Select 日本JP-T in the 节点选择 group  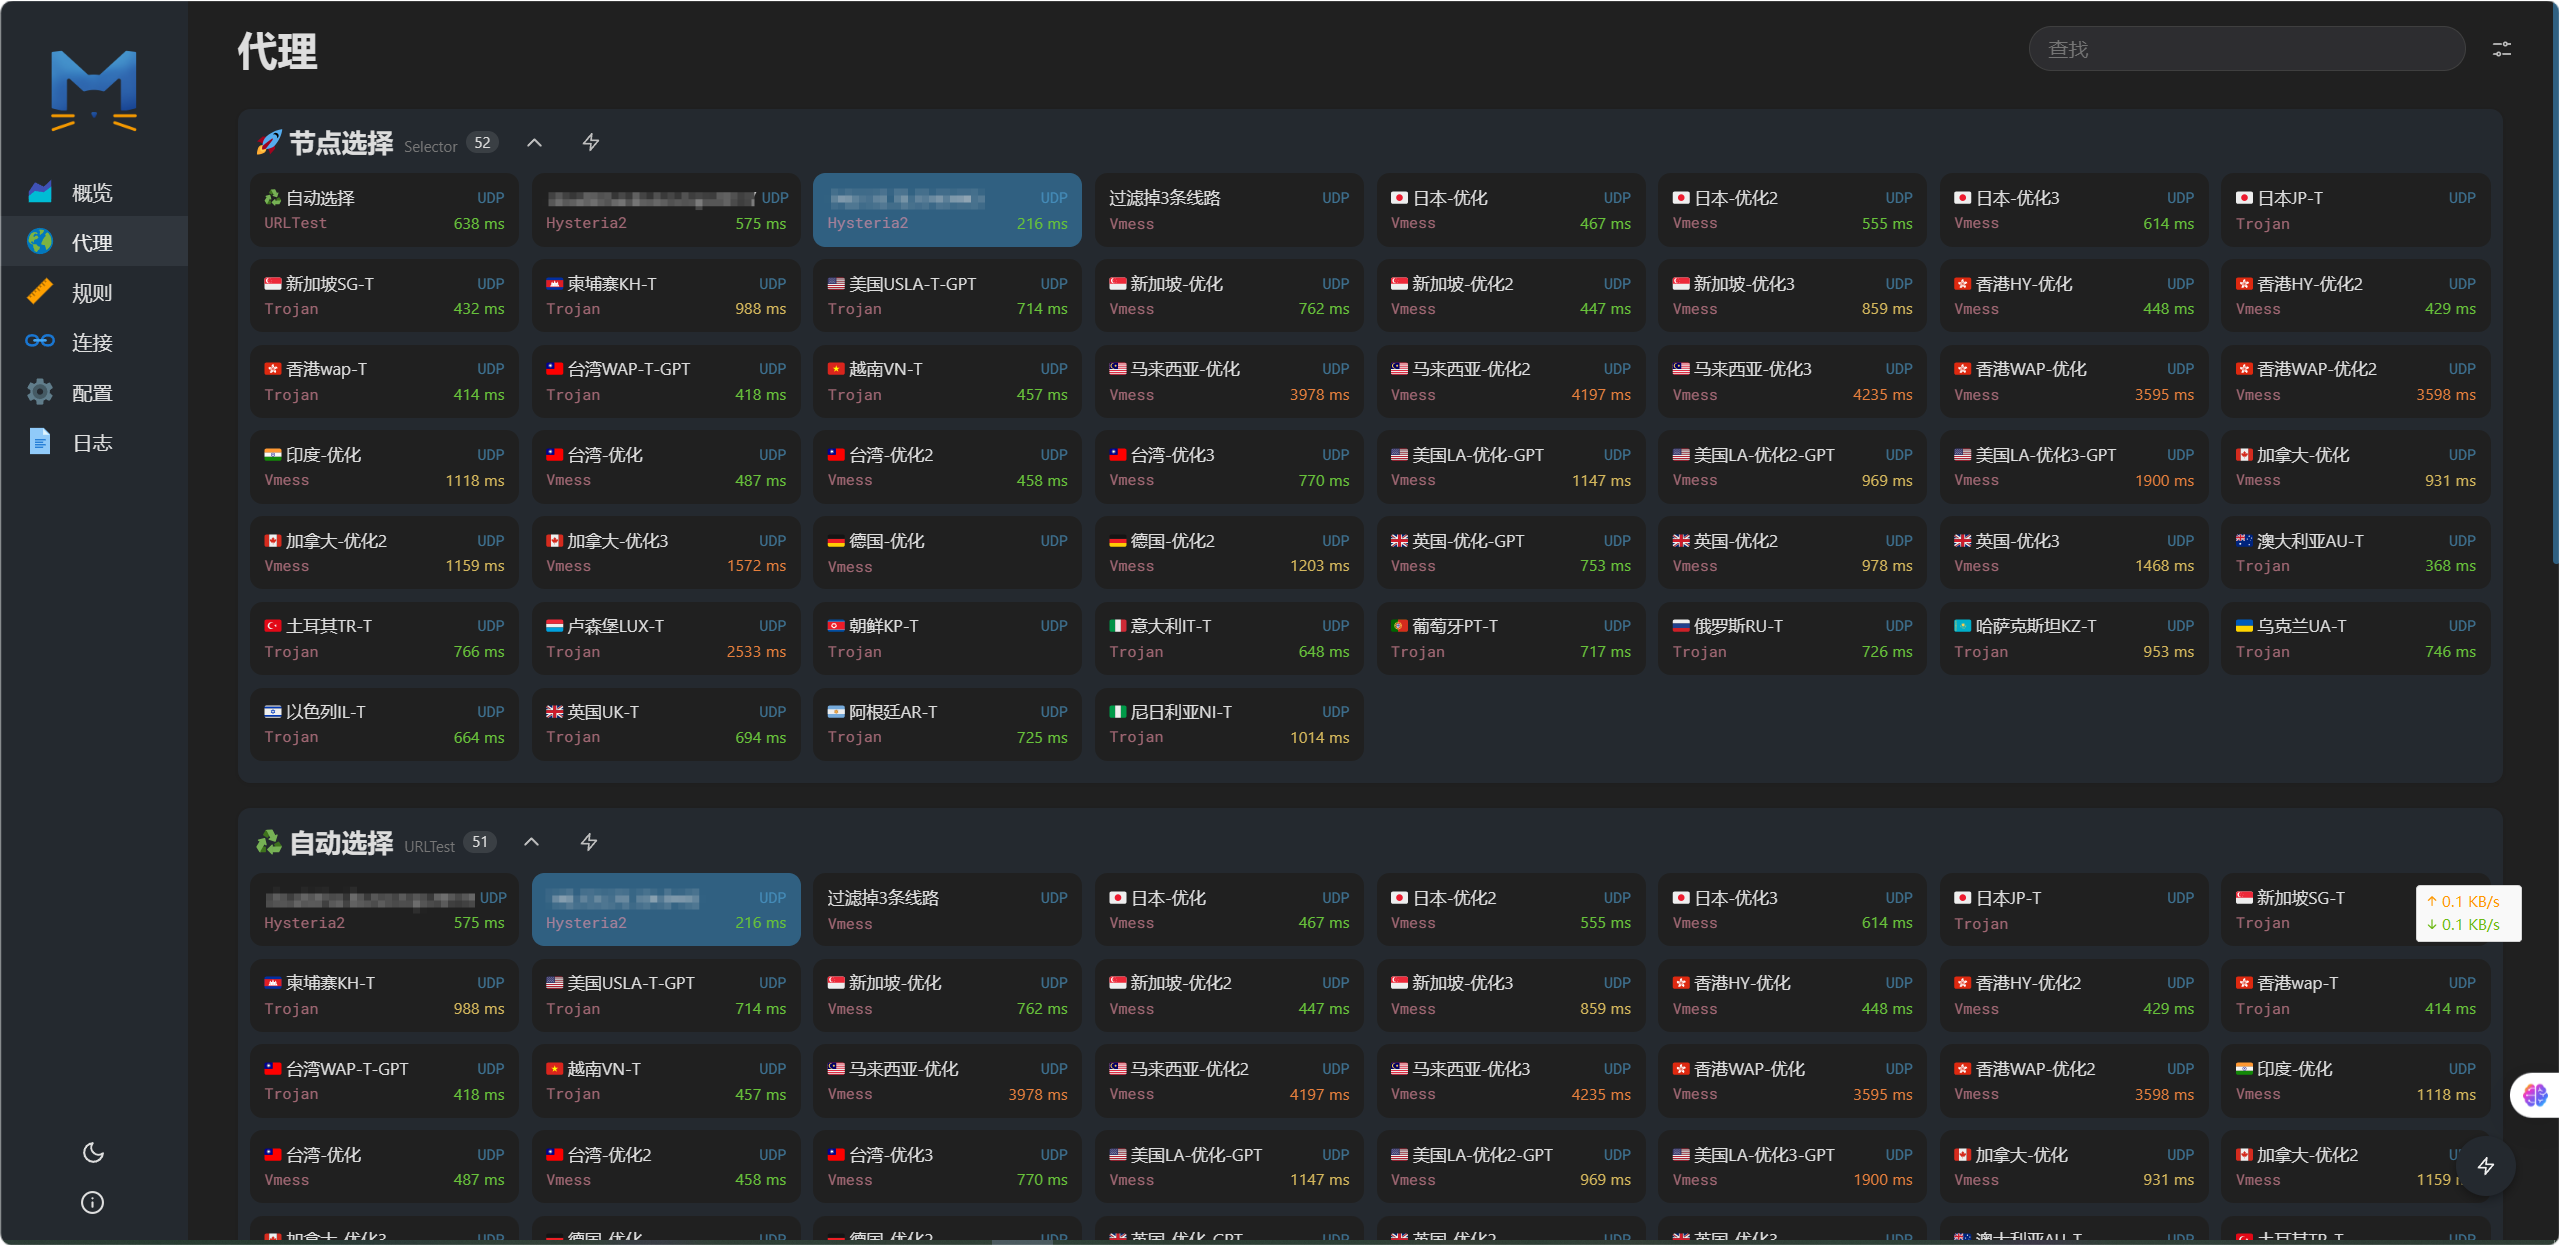pyautogui.click(x=2355, y=210)
